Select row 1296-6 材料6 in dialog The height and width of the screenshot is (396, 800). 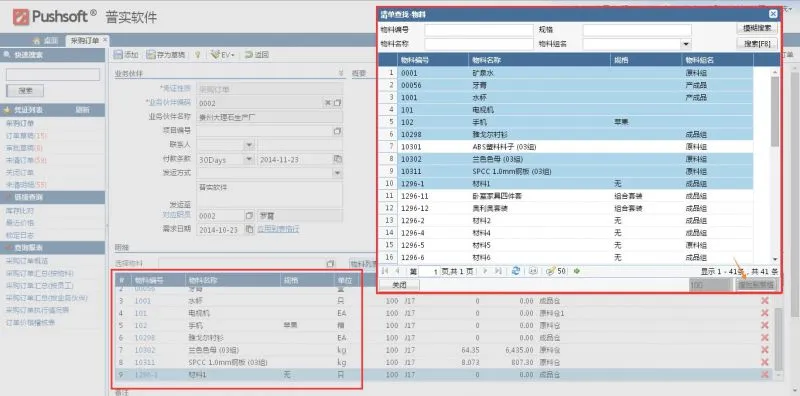[566, 257]
